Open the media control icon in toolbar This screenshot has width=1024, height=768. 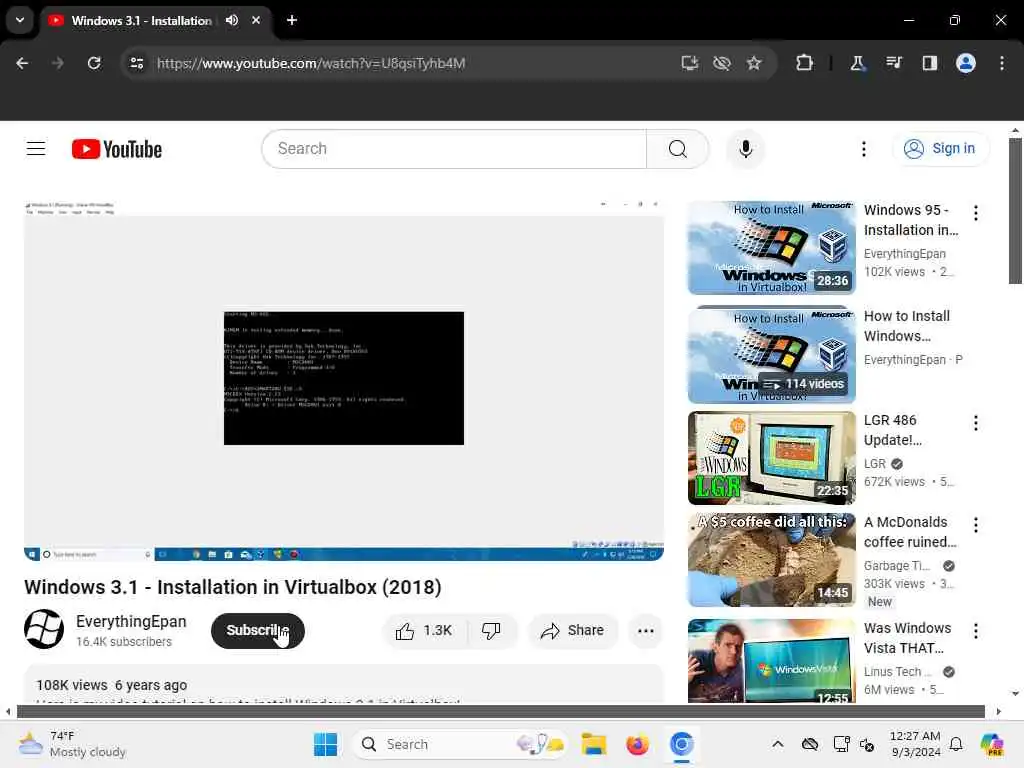[894, 63]
